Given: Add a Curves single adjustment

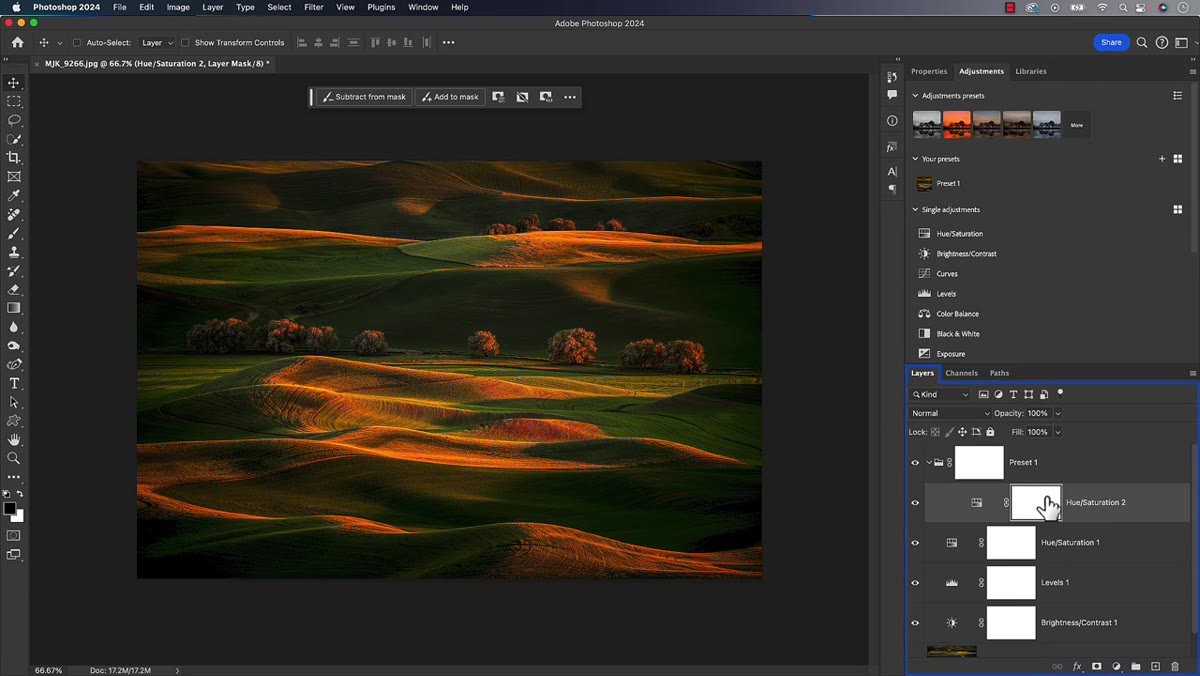Looking at the screenshot, I should 947,274.
